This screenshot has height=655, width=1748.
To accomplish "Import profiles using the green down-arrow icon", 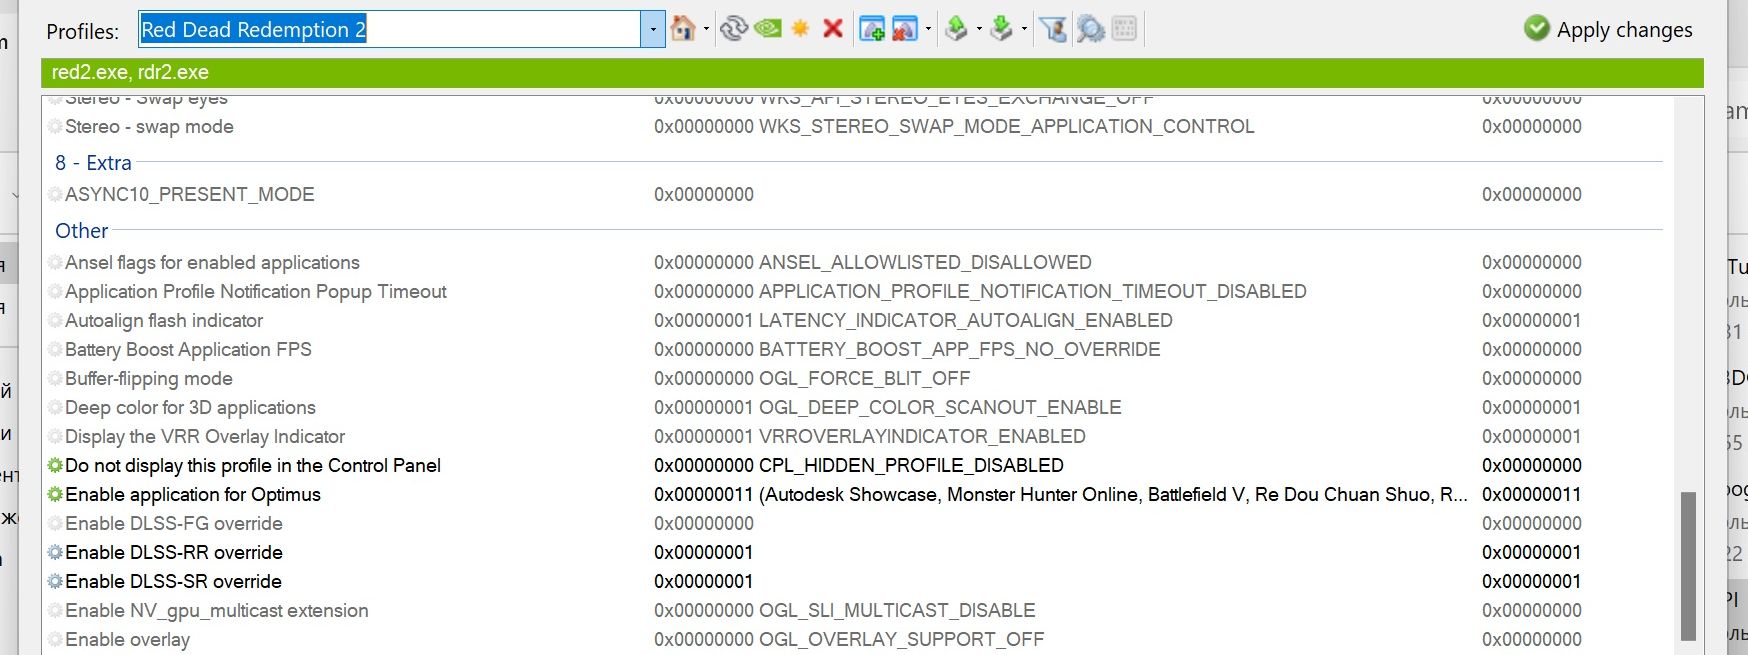I will 1001,28.
